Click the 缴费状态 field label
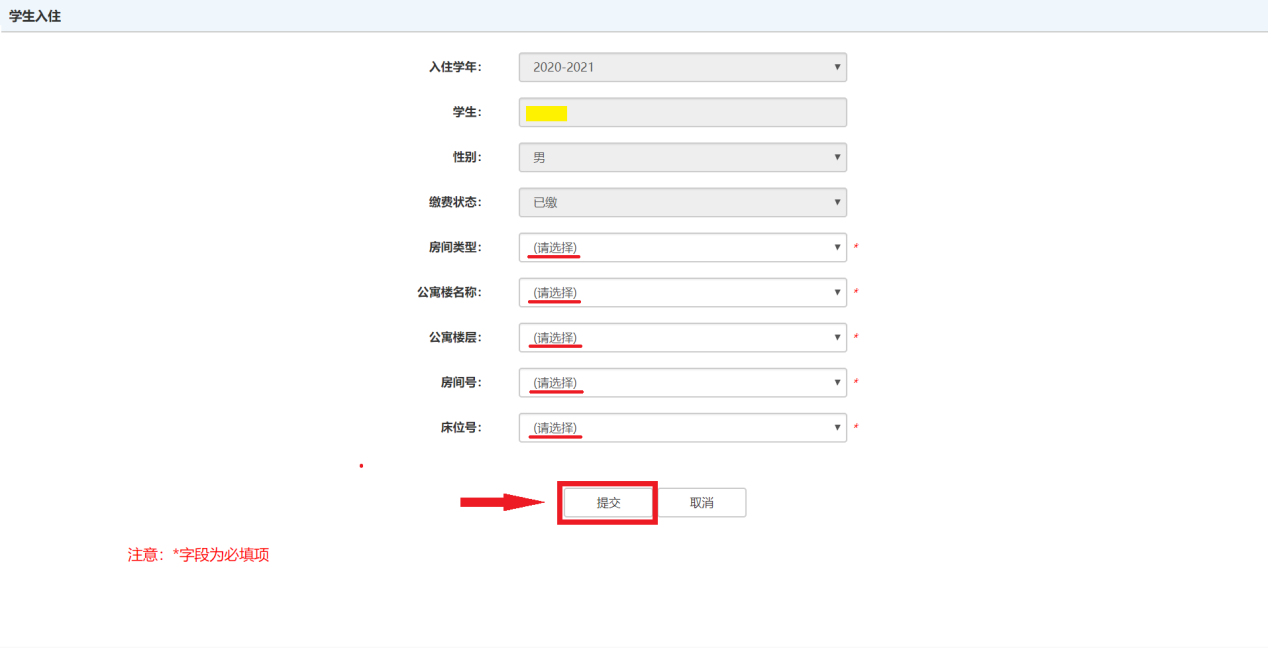Image resolution: width=1268 pixels, height=648 pixels. pyautogui.click(x=455, y=202)
